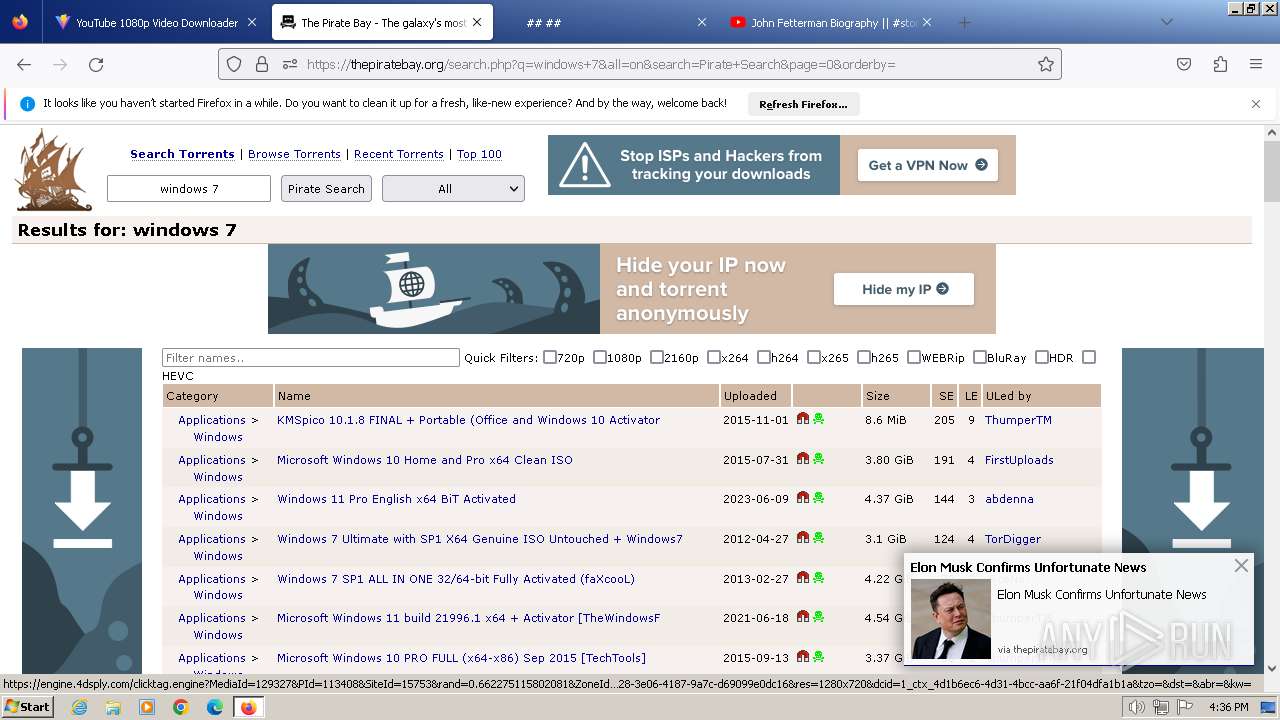The image size is (1280, 720).
Task: Open the Save to Pocket icon
Action: pos(1184,64)
